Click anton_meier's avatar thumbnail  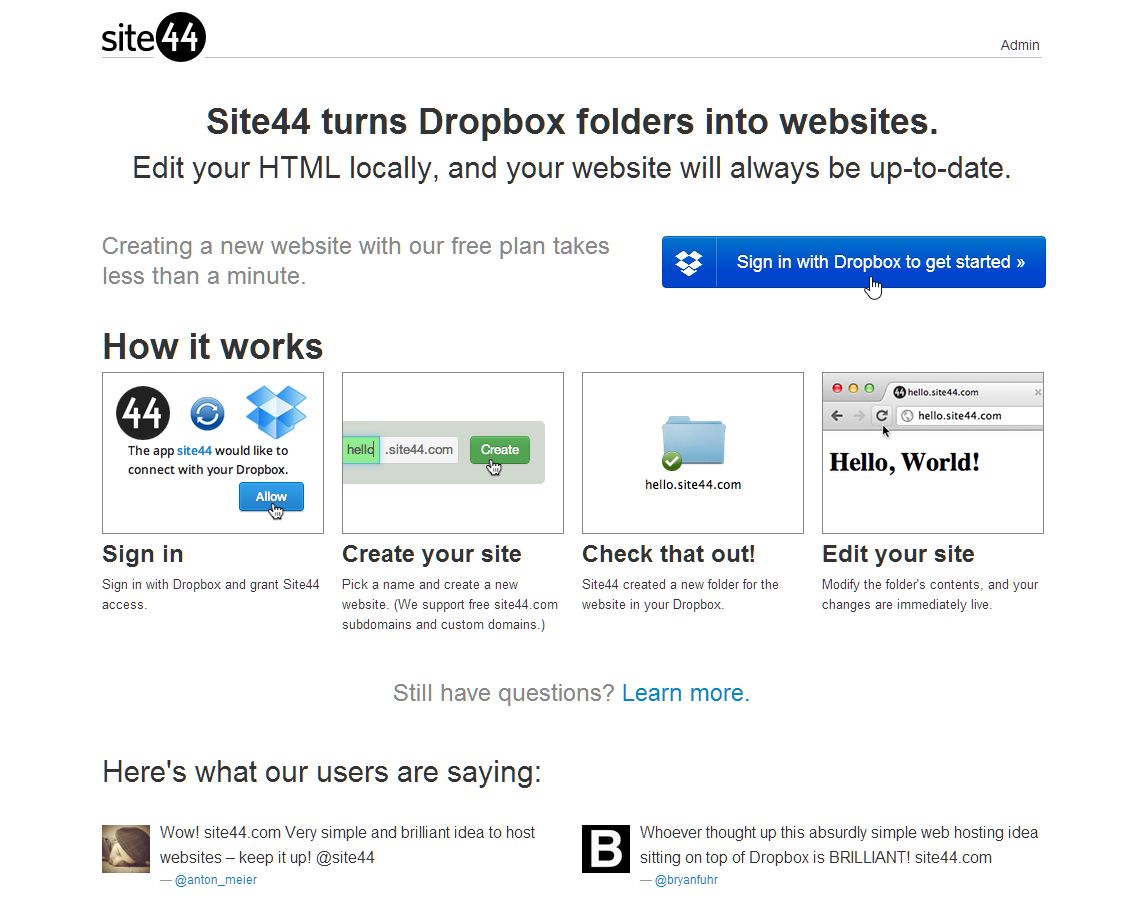pyautogui.click(x=126, y=849)
